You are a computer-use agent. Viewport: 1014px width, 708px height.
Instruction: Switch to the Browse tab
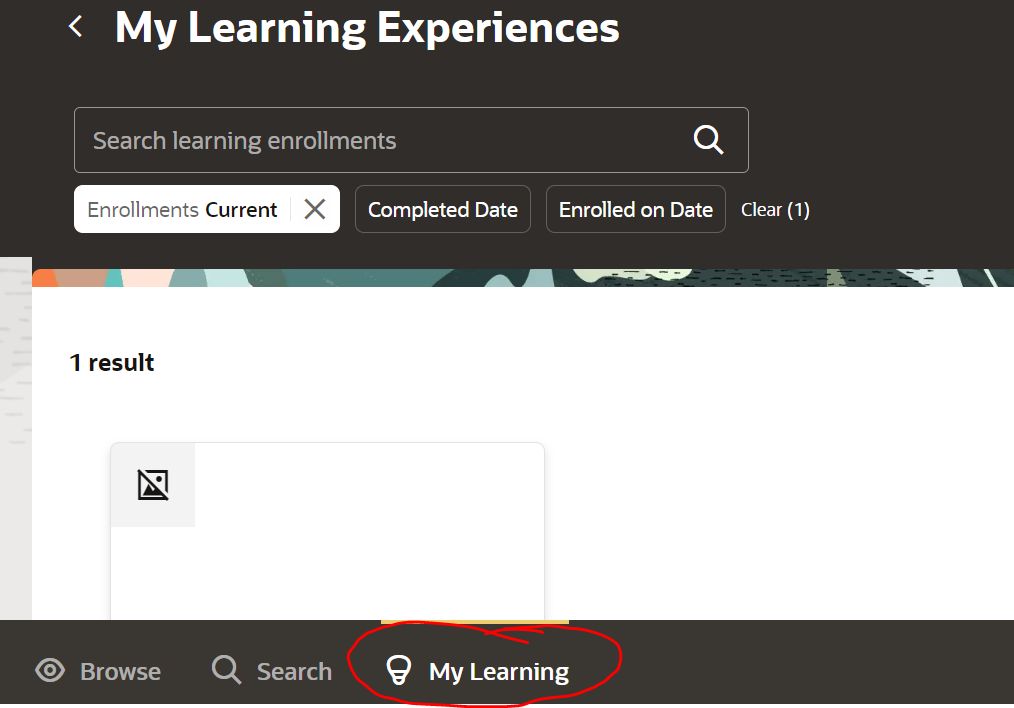click(x=97, y=670)
